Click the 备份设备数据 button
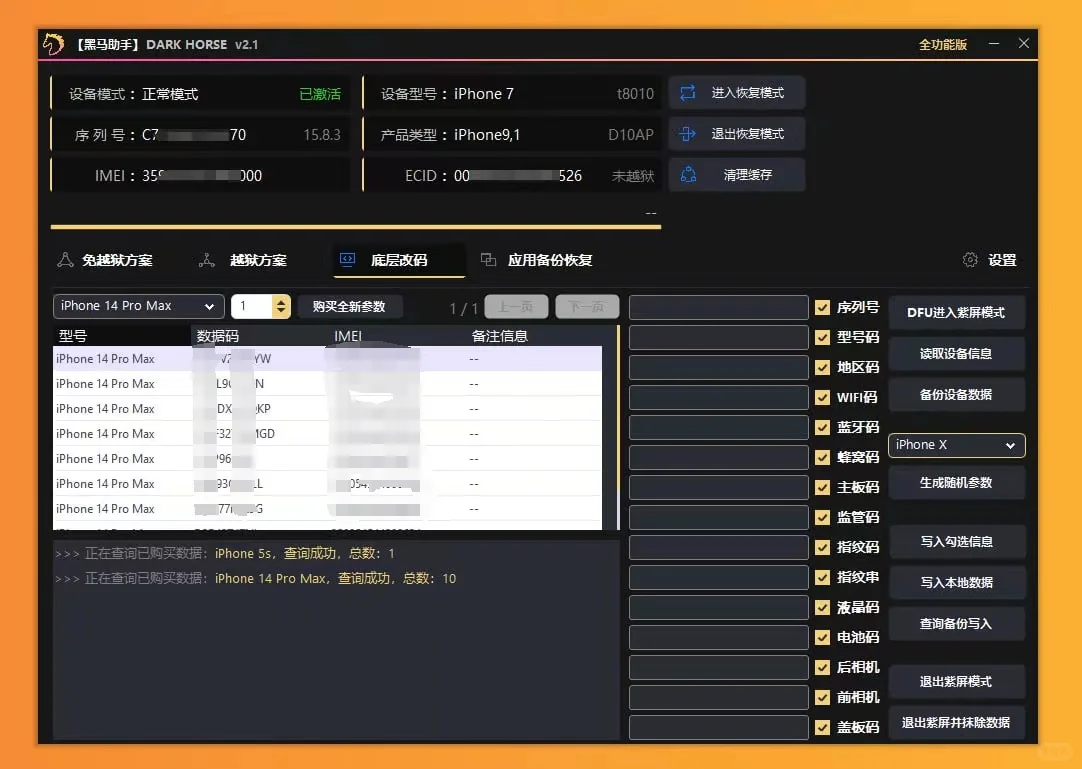The width and height of the screenshot is (1082, 769). coord(956,395)
